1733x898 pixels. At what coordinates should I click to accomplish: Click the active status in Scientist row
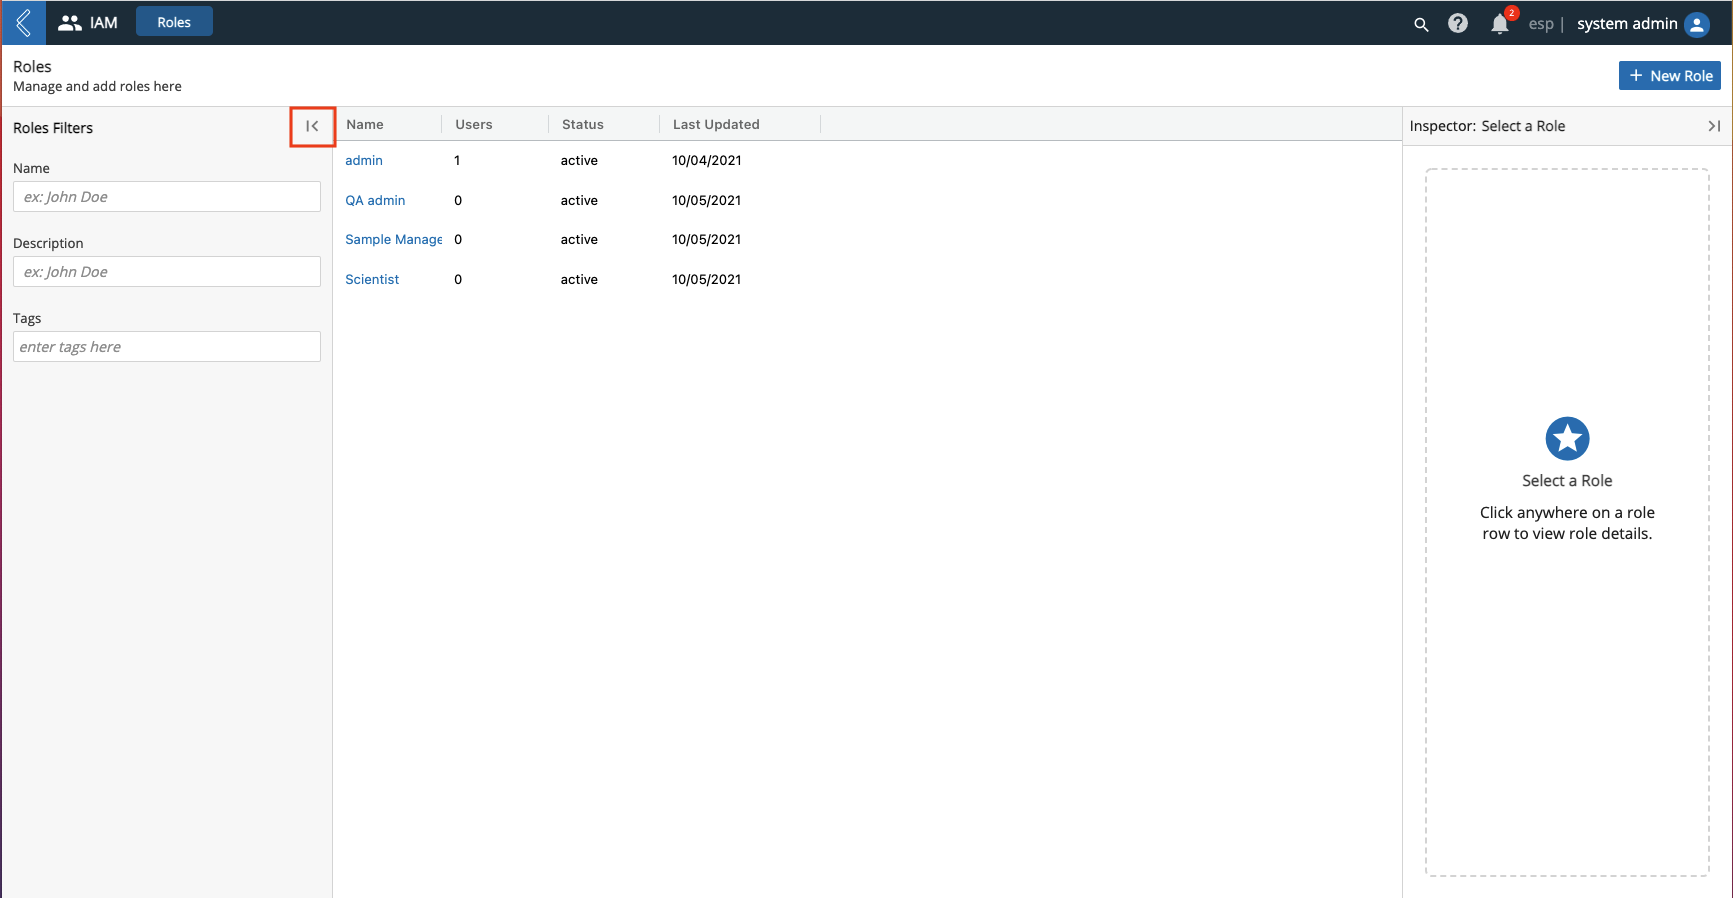pyautogui.click(x=579, y=279)
